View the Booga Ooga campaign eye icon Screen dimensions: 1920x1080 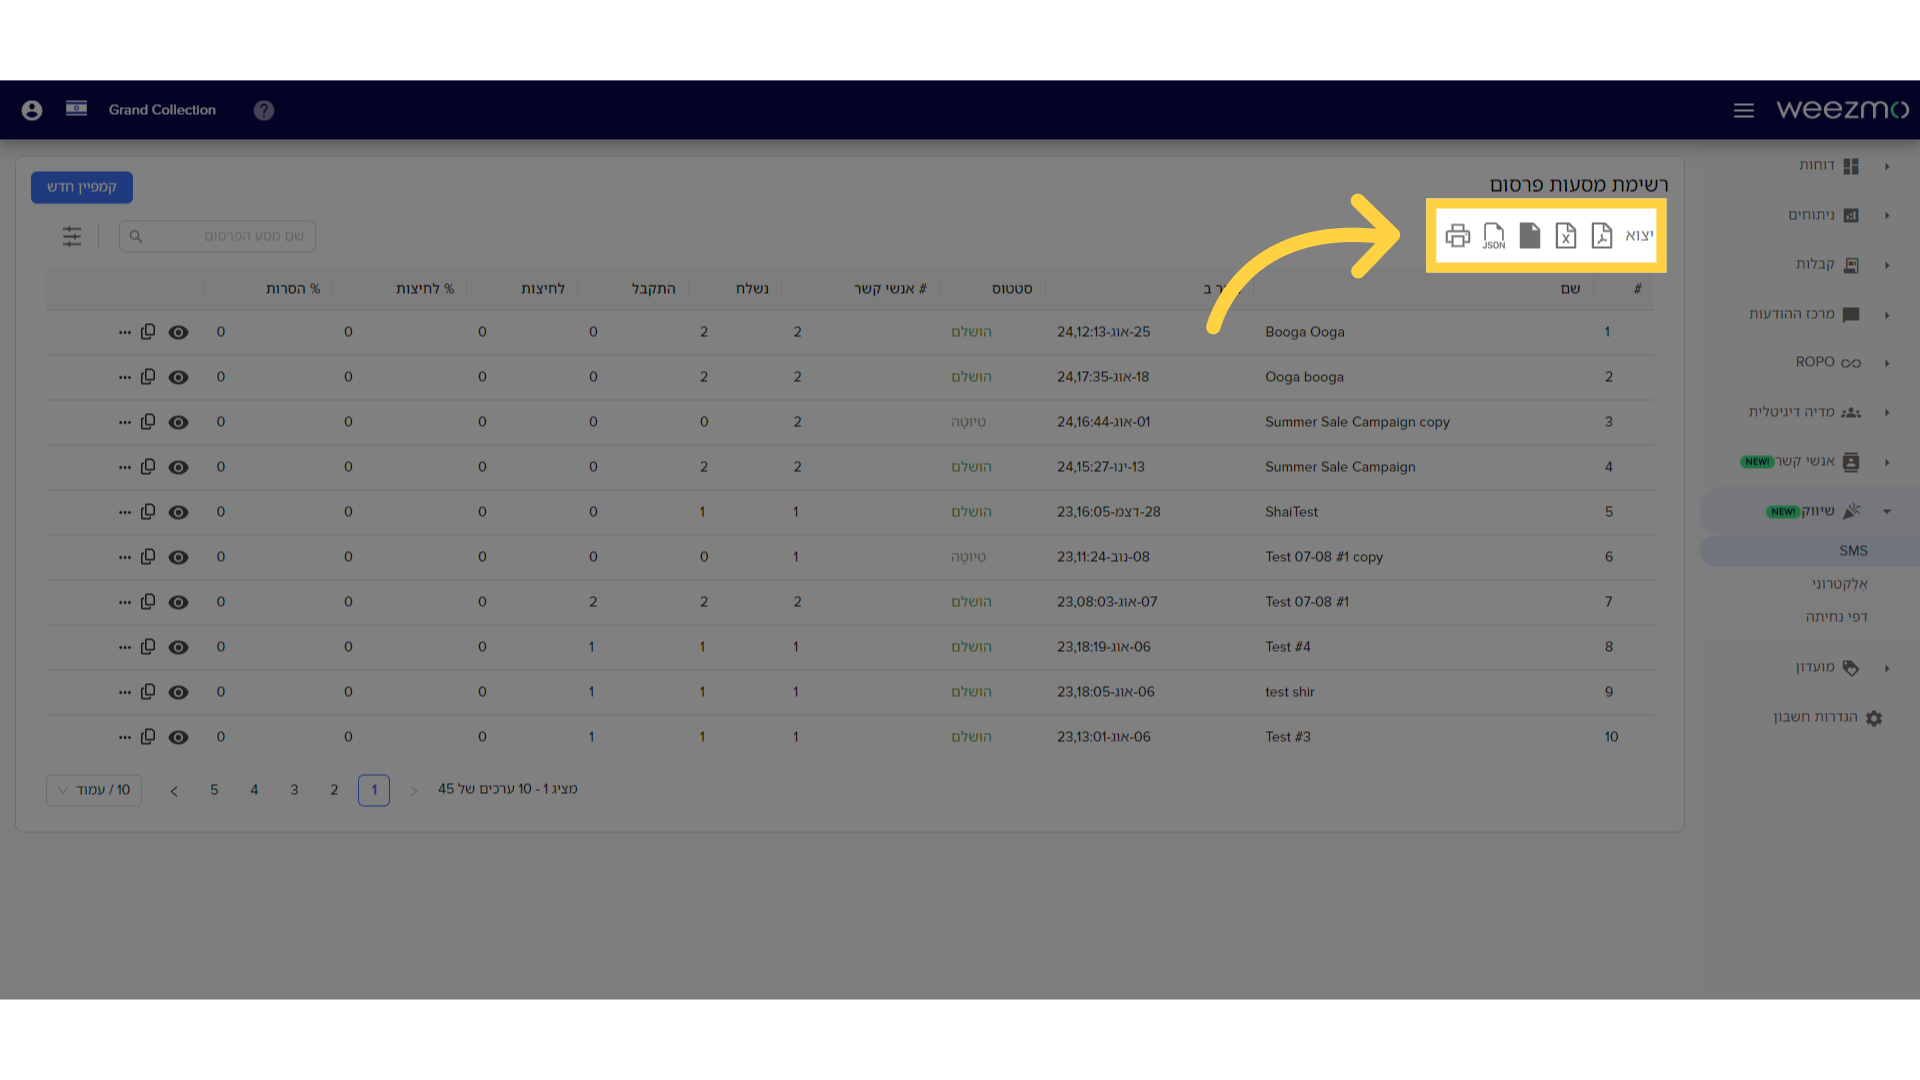coord(178,332)
